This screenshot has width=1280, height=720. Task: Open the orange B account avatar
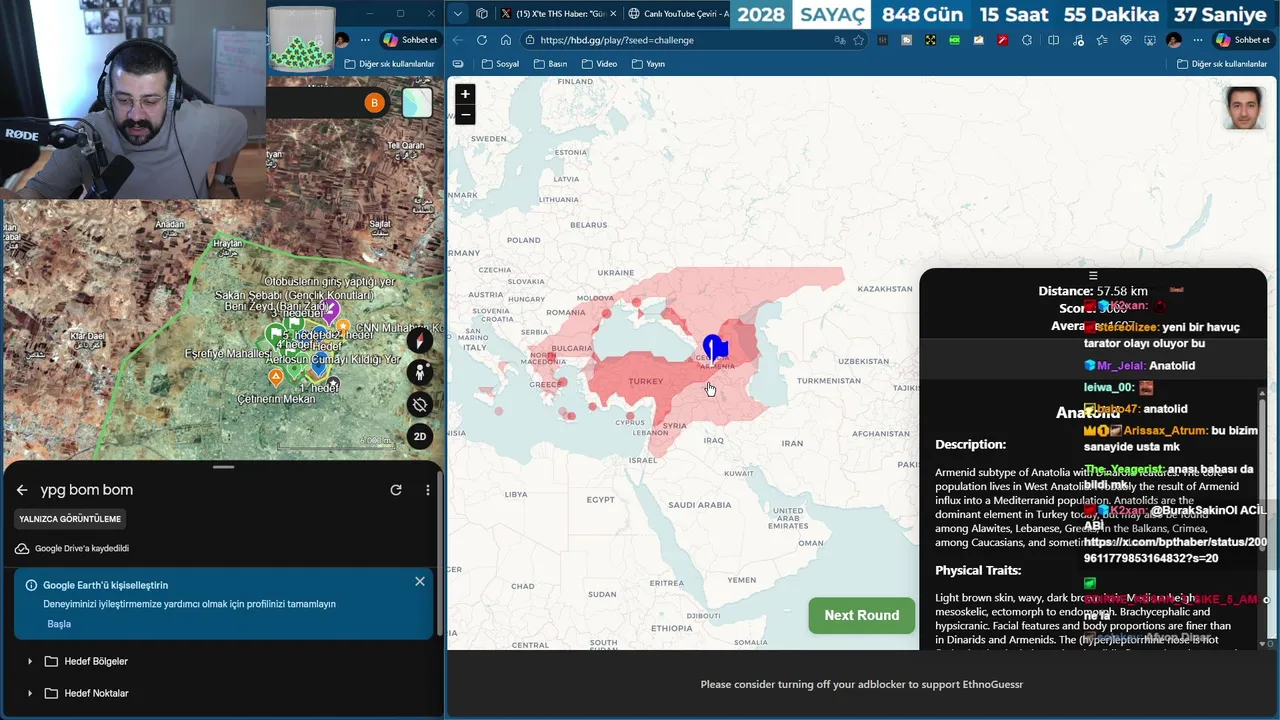pos(374,102)
